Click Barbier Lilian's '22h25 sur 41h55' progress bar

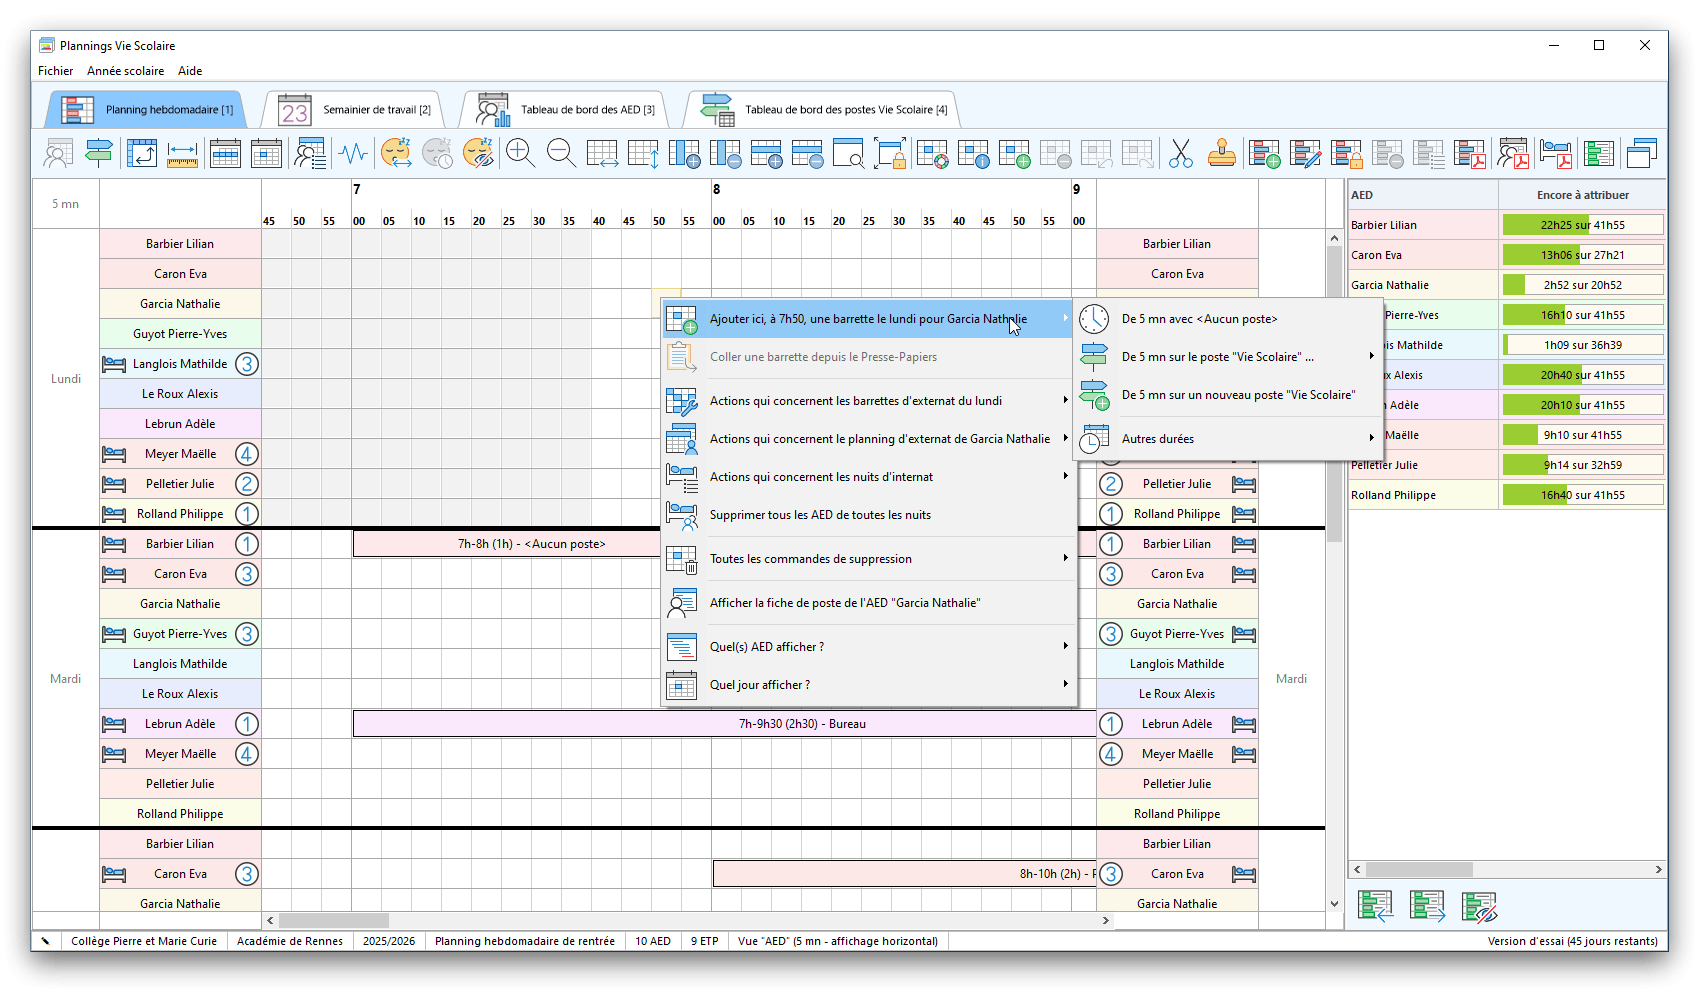(x=1582, y=225)
